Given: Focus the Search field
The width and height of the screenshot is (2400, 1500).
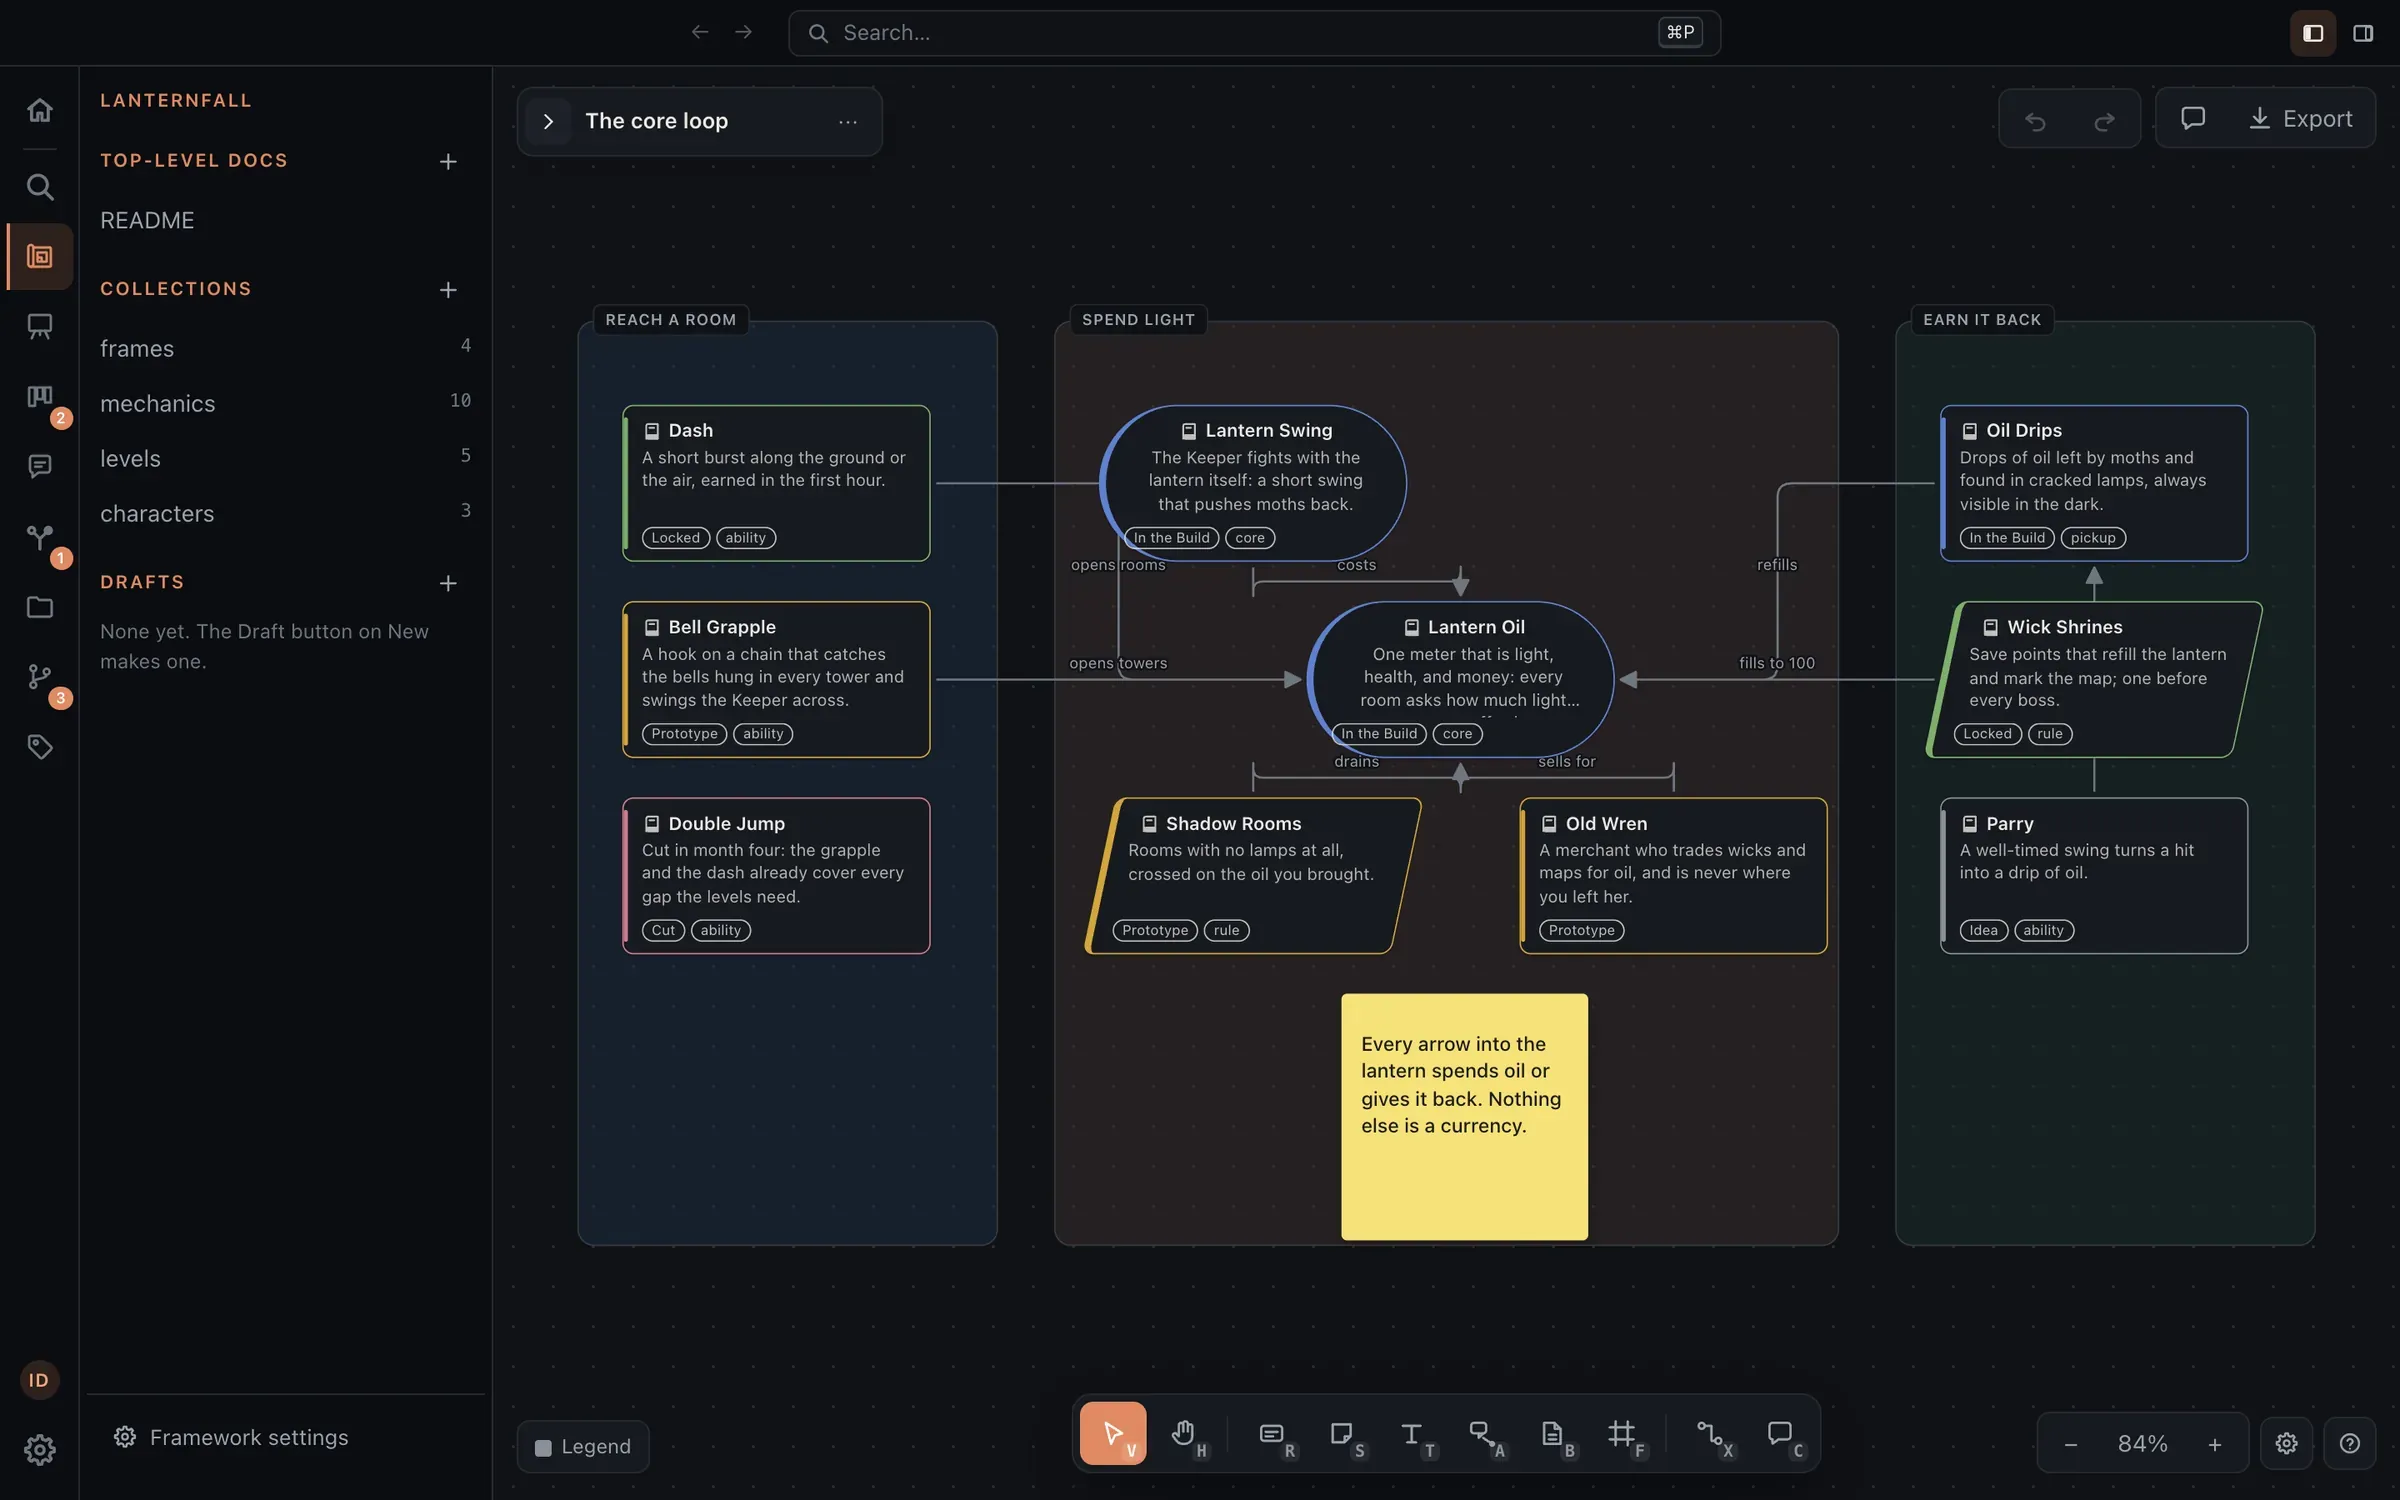Looking at the screenshot, I should click(1254, 33).
